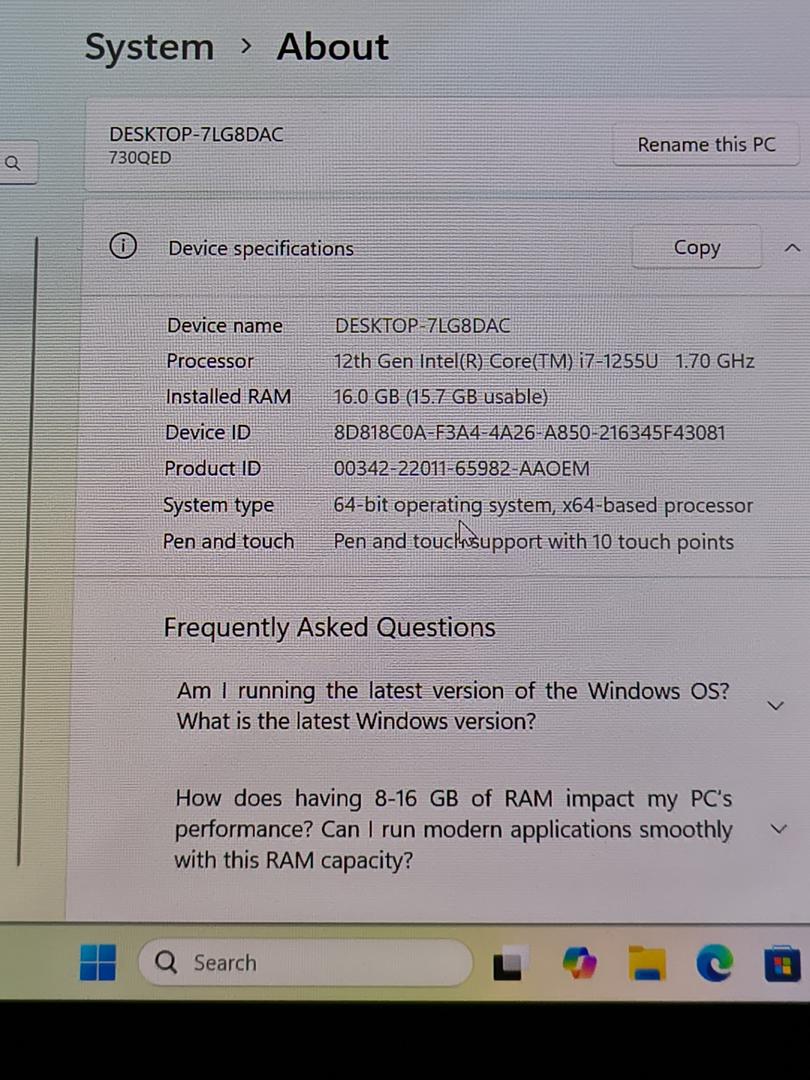The image size is (810, 1080).
Task: Click the settings search magnifier icon
Action: (x=13, y=163)
